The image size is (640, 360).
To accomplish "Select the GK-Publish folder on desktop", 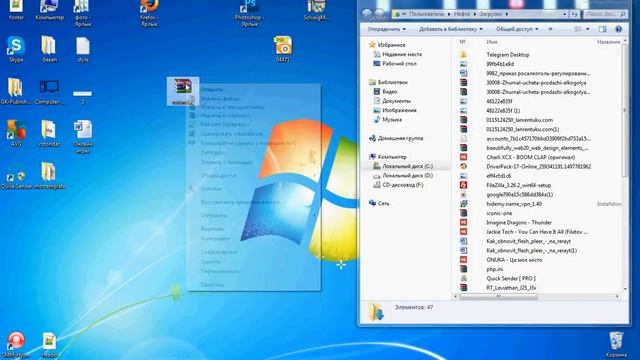I will point(15,91).
